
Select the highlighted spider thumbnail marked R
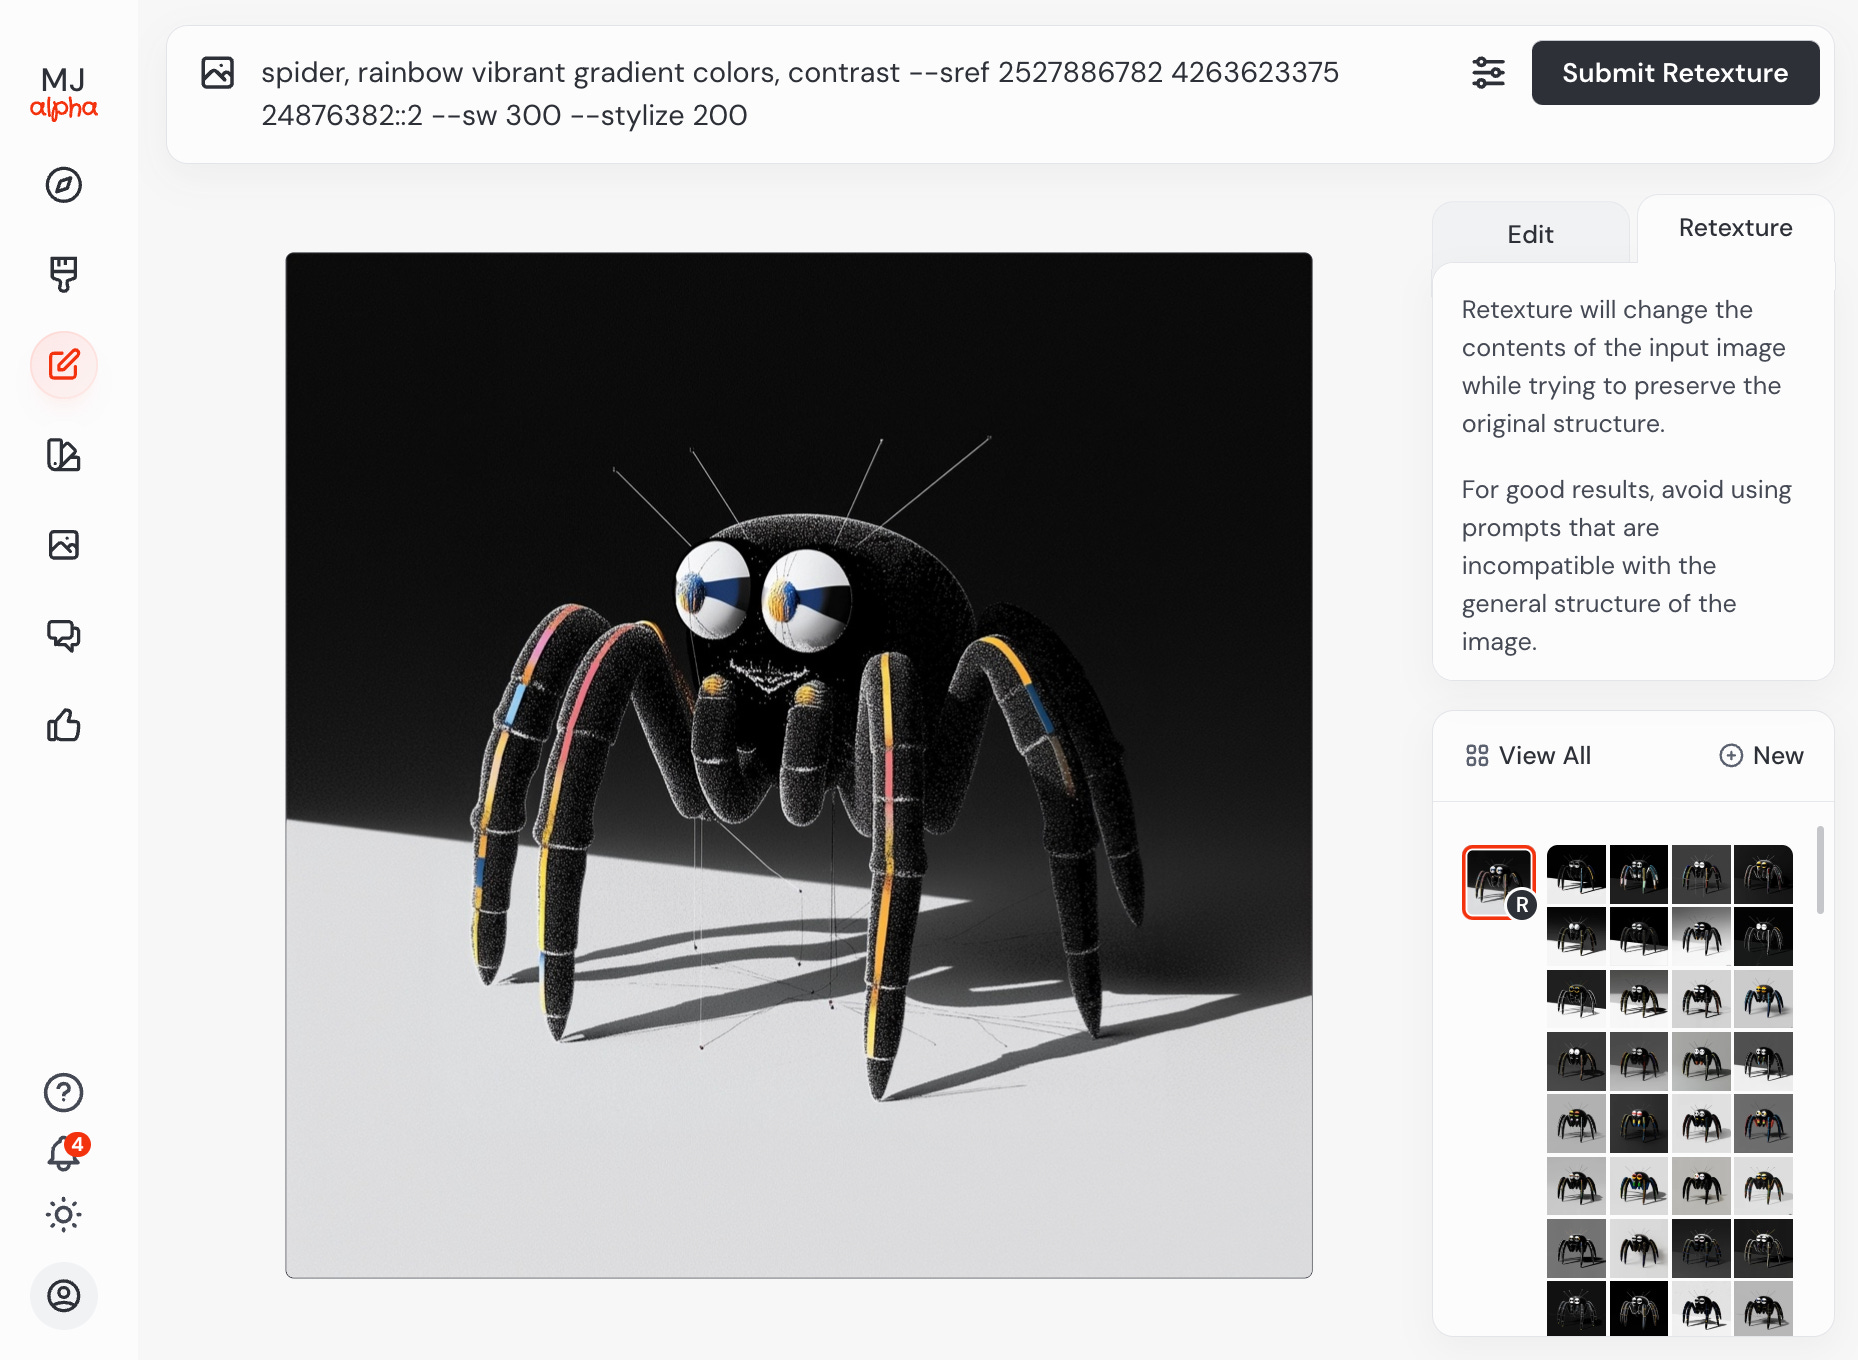[1498, 881]
